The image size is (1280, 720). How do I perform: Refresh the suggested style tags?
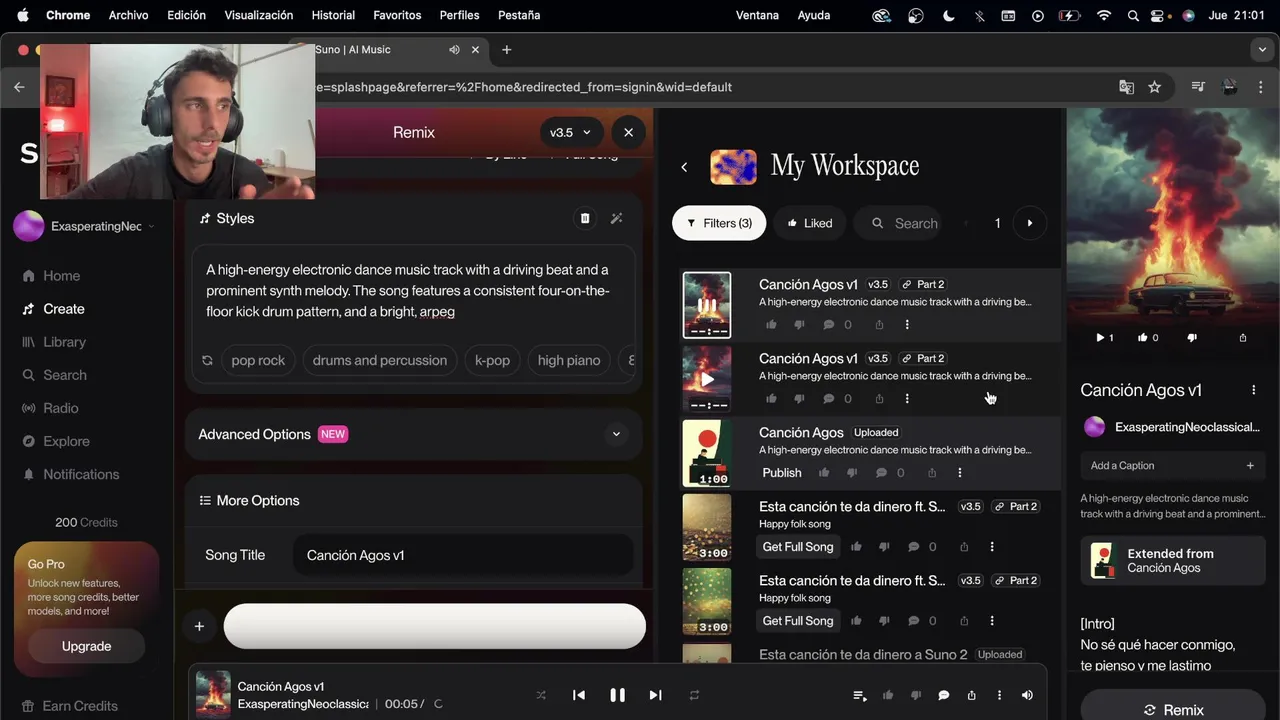pos(207,360)
